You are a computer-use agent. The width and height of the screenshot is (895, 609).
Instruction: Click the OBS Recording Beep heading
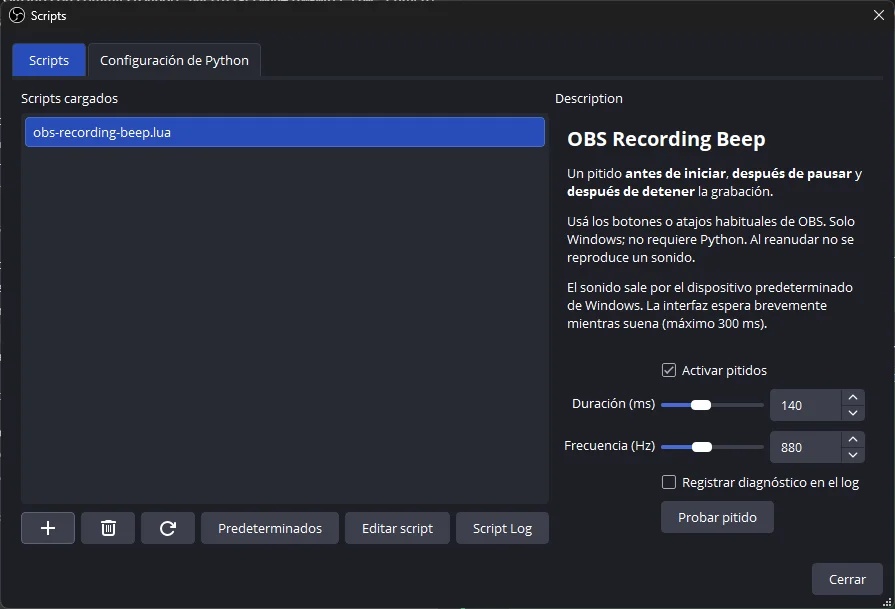(x=666, y=139)
